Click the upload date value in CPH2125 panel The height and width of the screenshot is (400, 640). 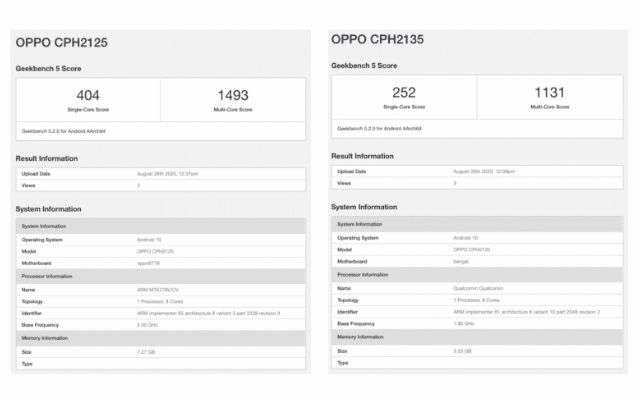168,174
